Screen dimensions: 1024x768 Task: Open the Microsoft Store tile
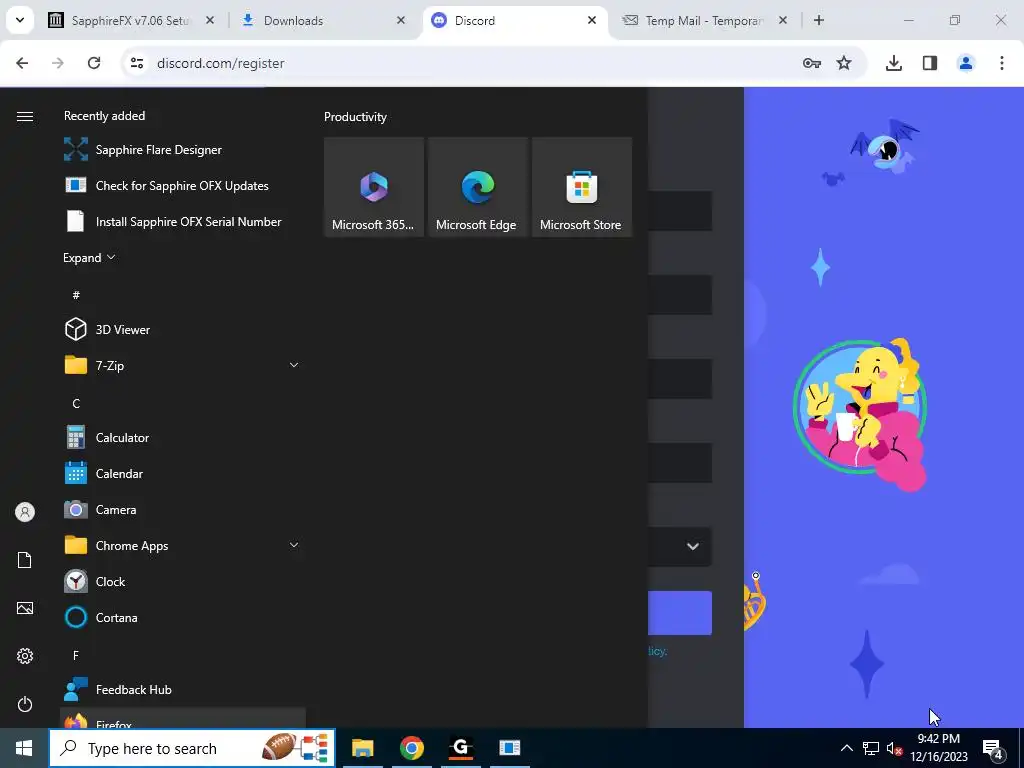(581, 187)
